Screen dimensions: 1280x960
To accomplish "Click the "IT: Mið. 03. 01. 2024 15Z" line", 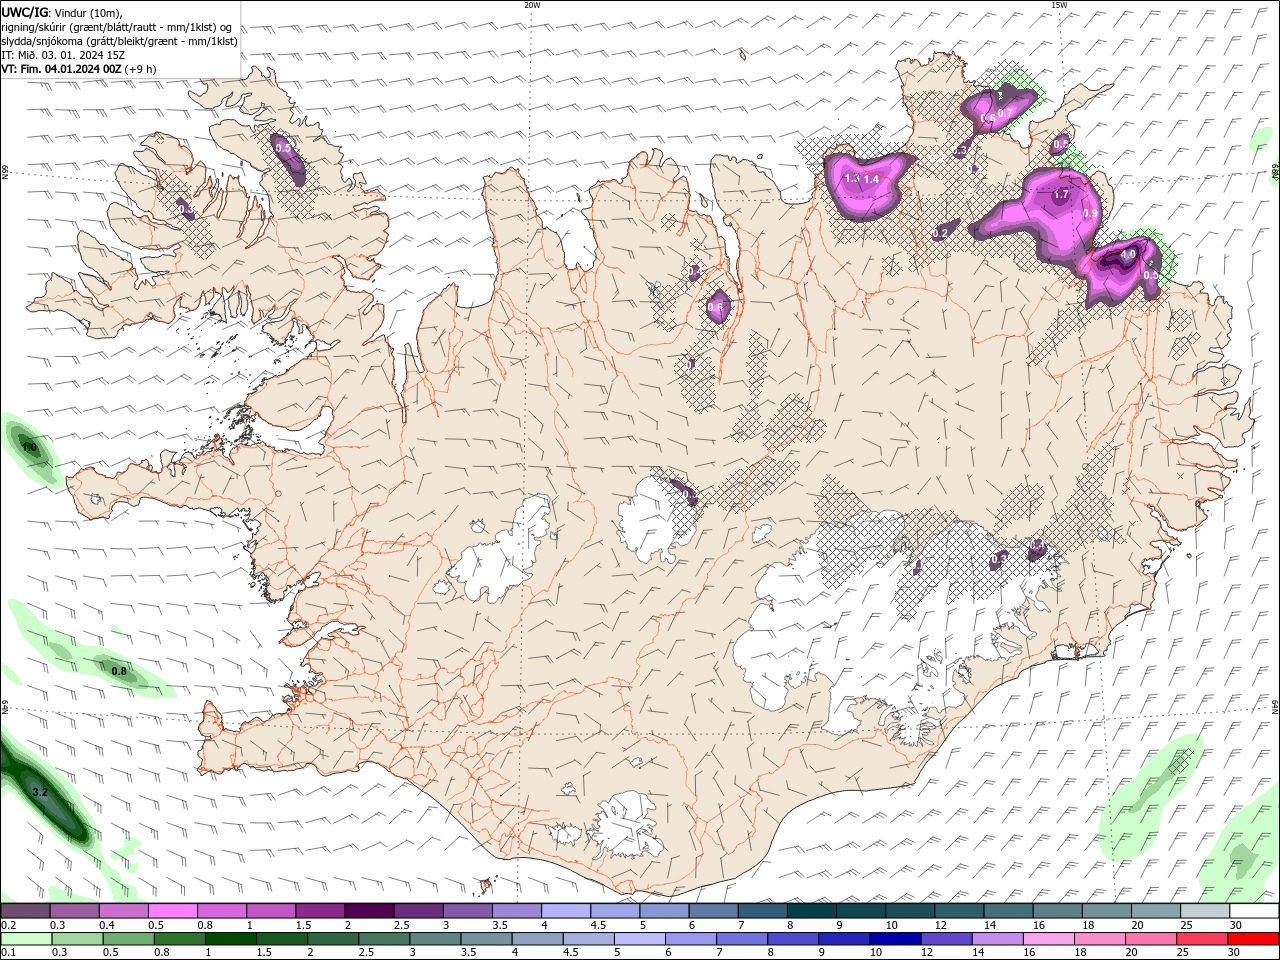I will pyautogui.click(x=63, y=55).
